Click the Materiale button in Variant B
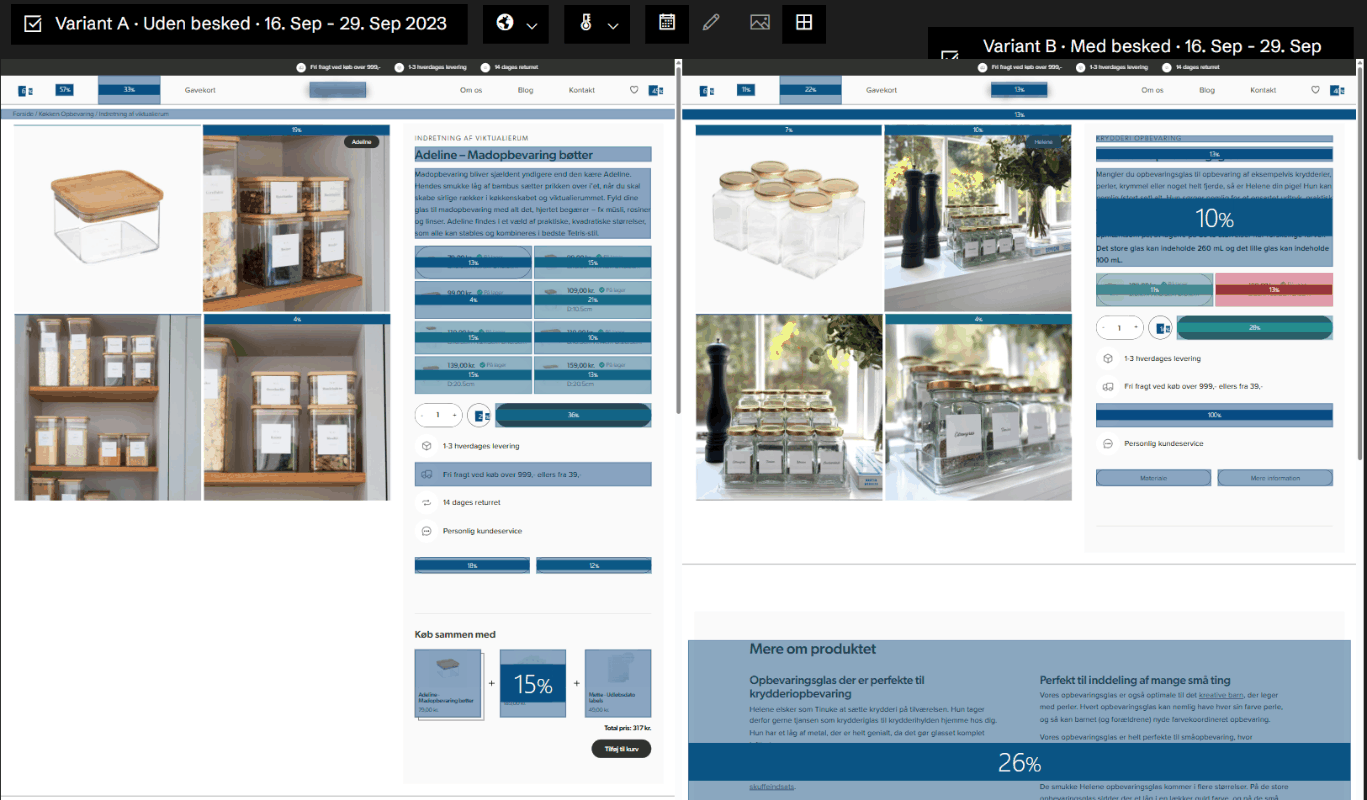1367x800 pixels. click(1154, 478)
